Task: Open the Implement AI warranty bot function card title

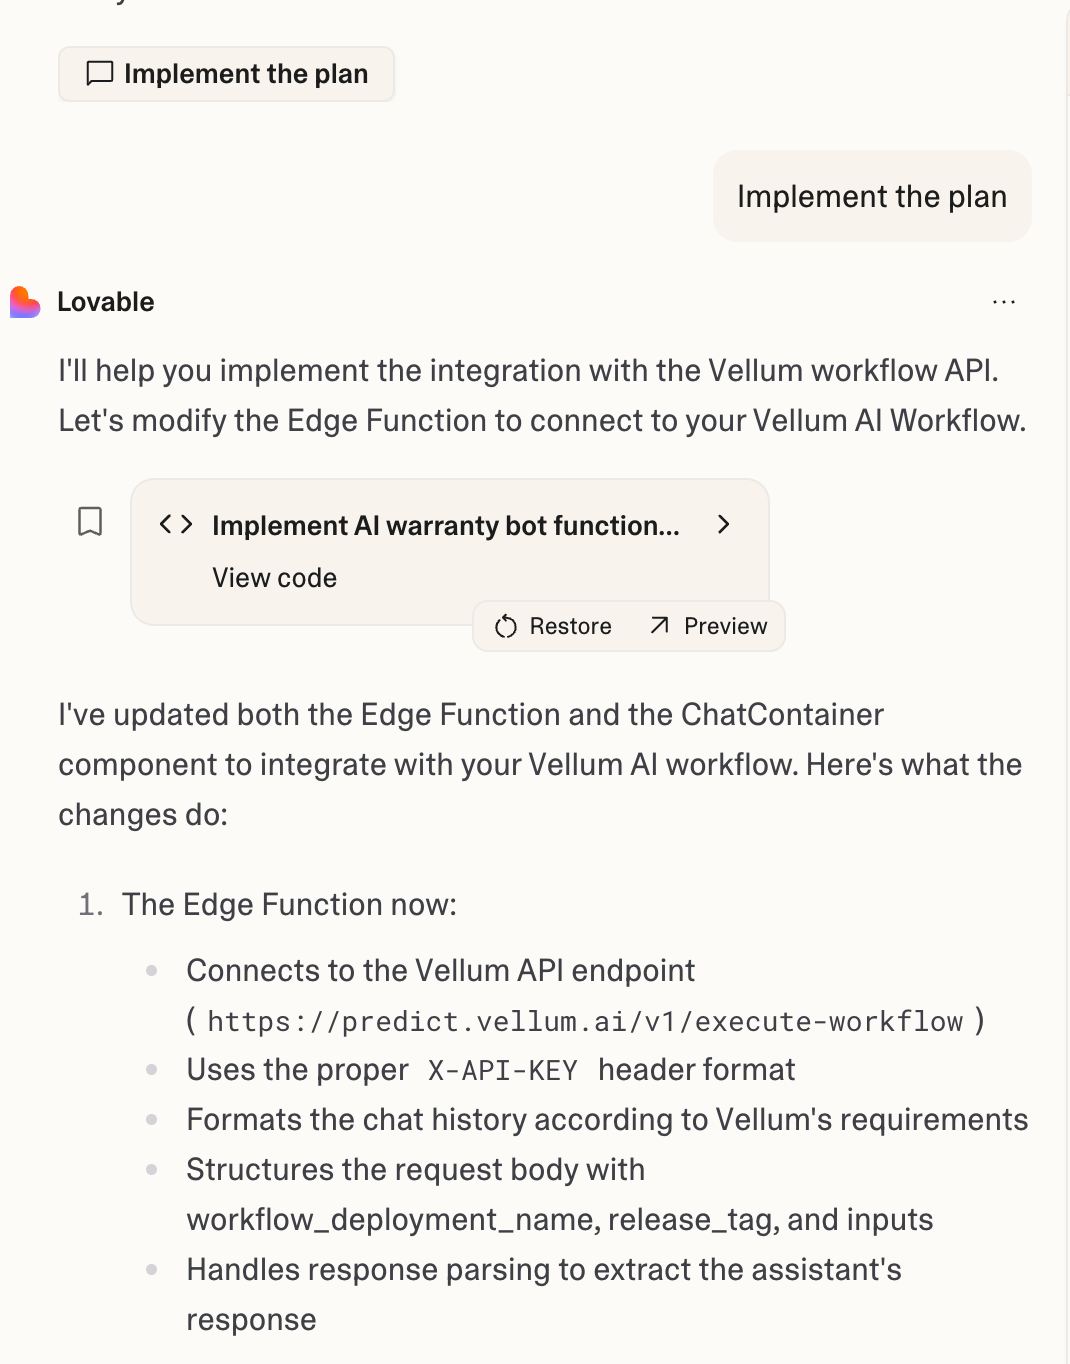Action: click(x=445, y=526)
